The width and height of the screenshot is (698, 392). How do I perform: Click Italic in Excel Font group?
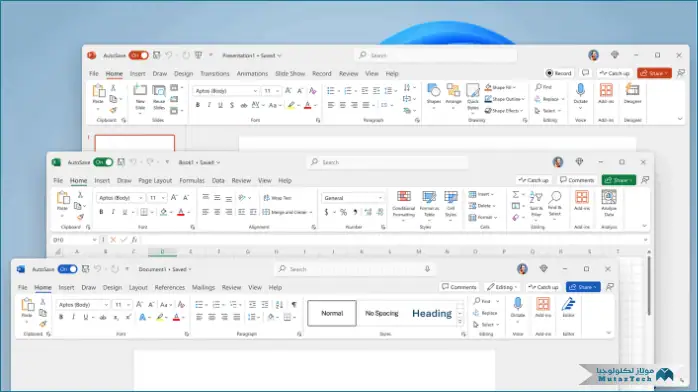point(113,212)
